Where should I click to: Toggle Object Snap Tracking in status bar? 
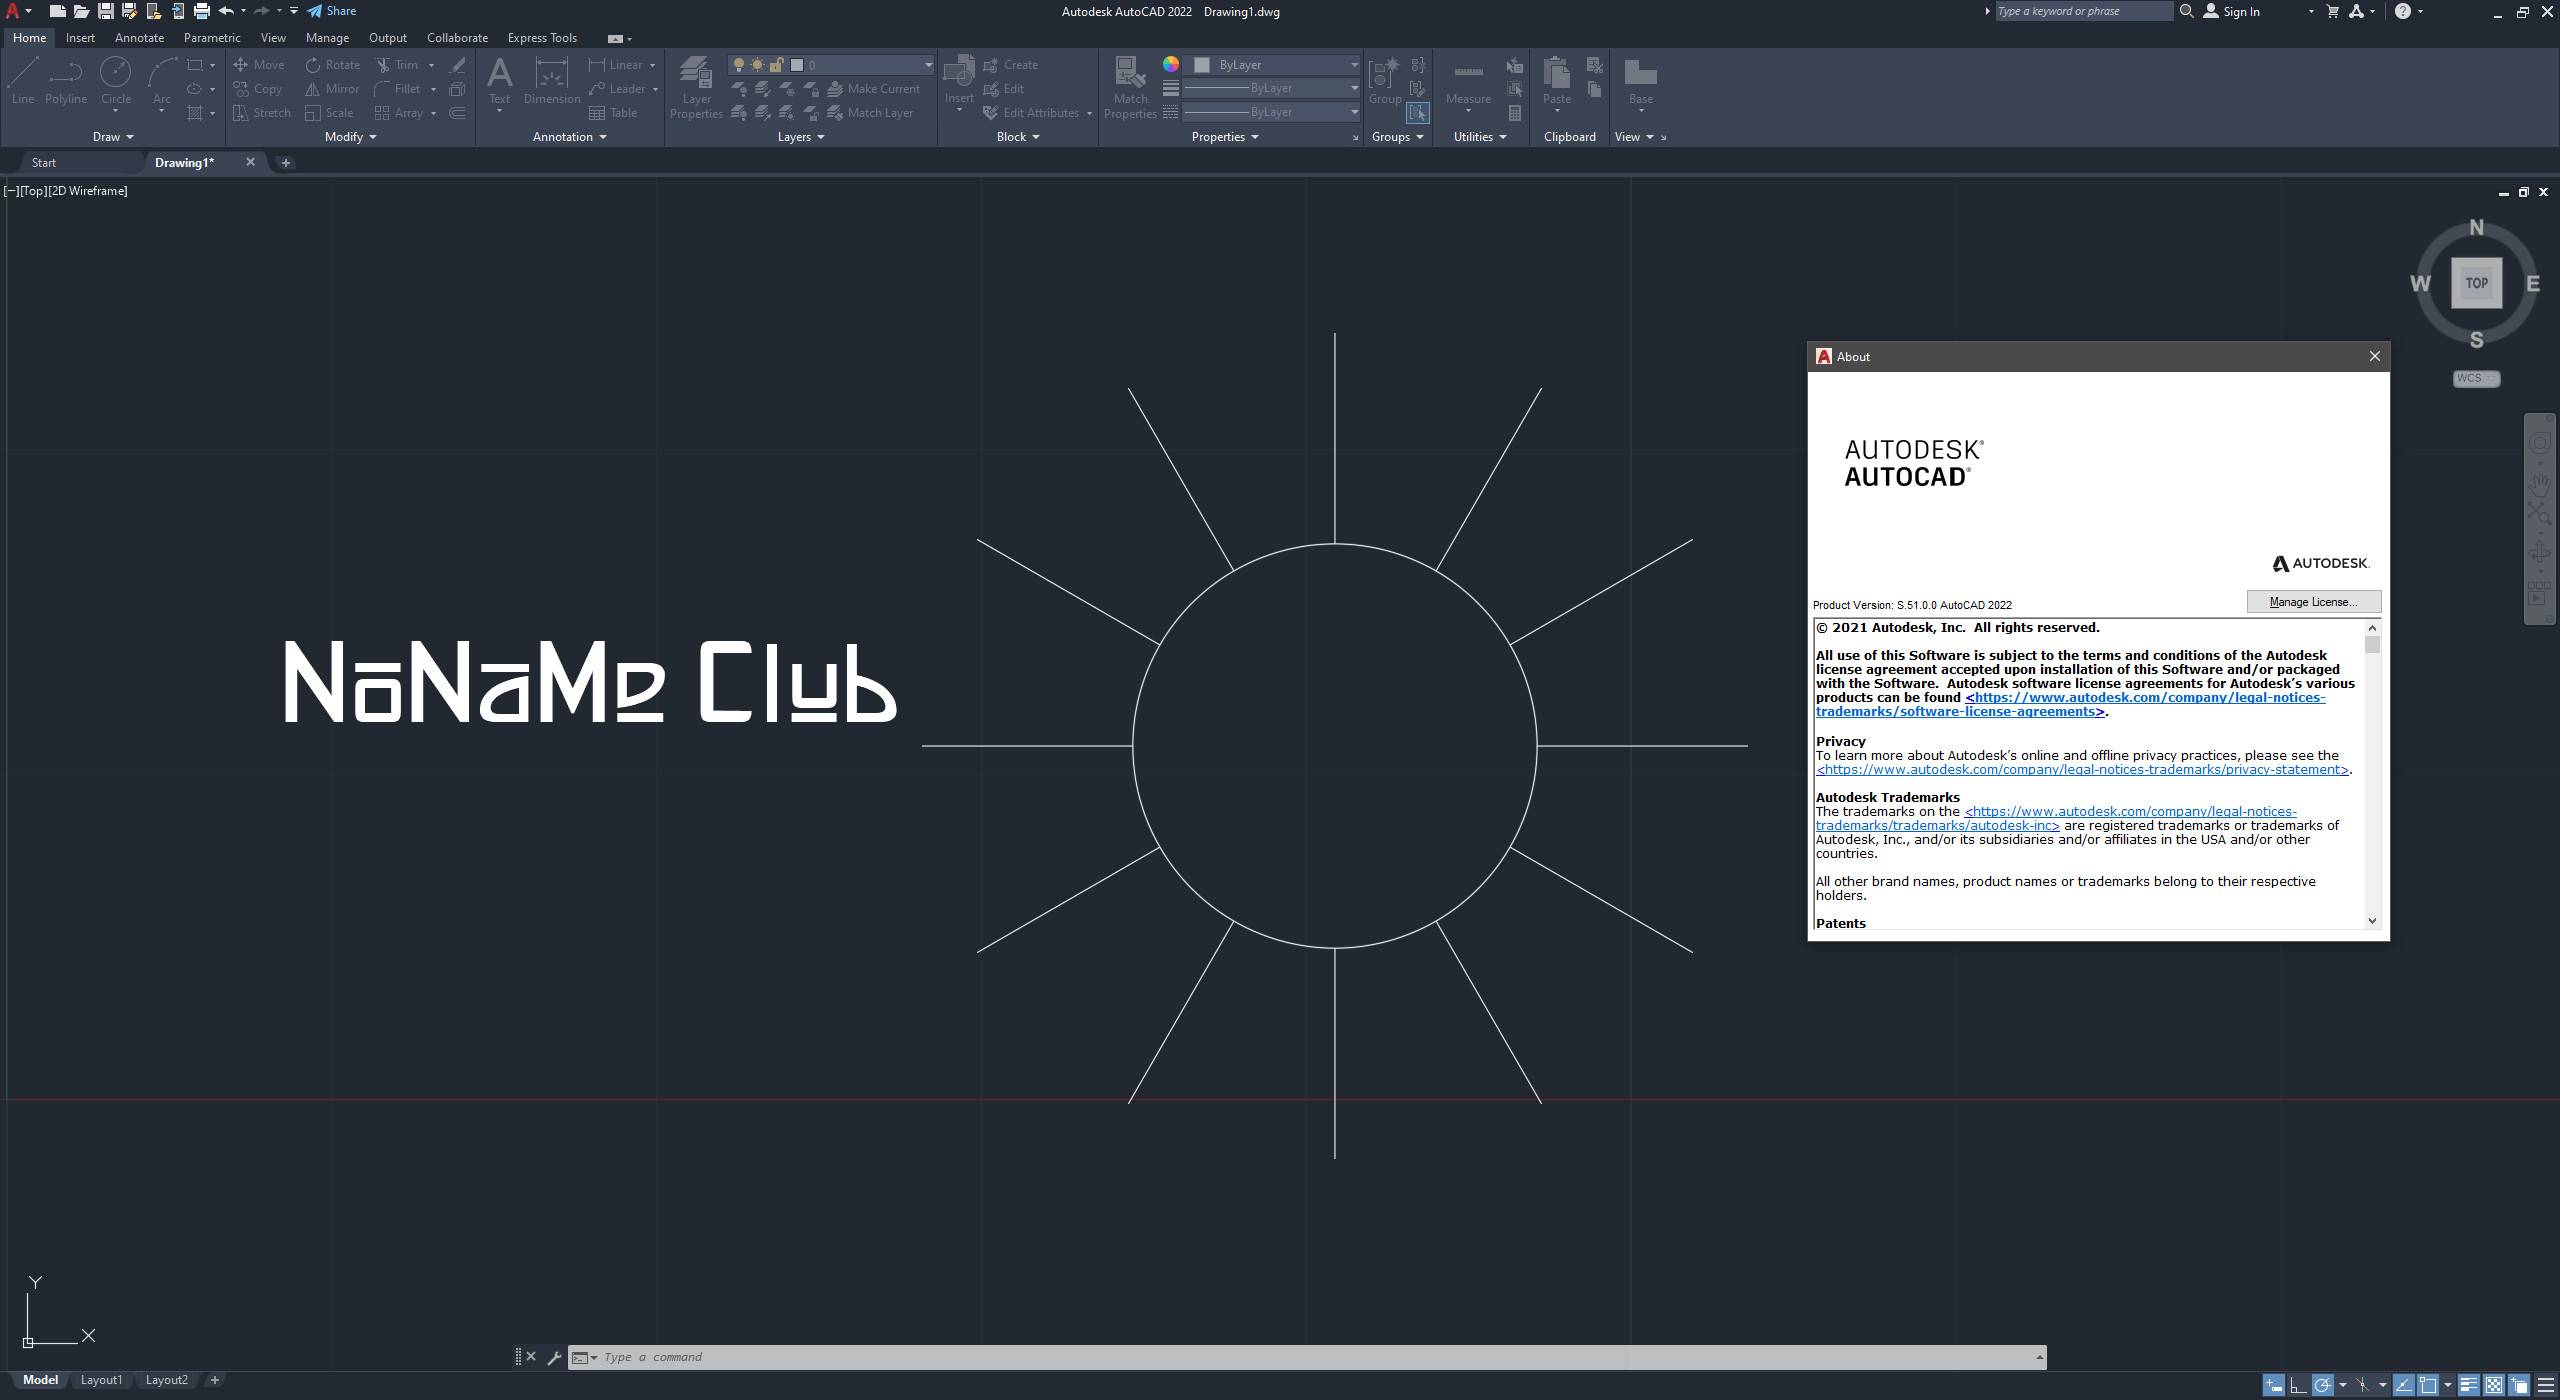(2403, 1385)
